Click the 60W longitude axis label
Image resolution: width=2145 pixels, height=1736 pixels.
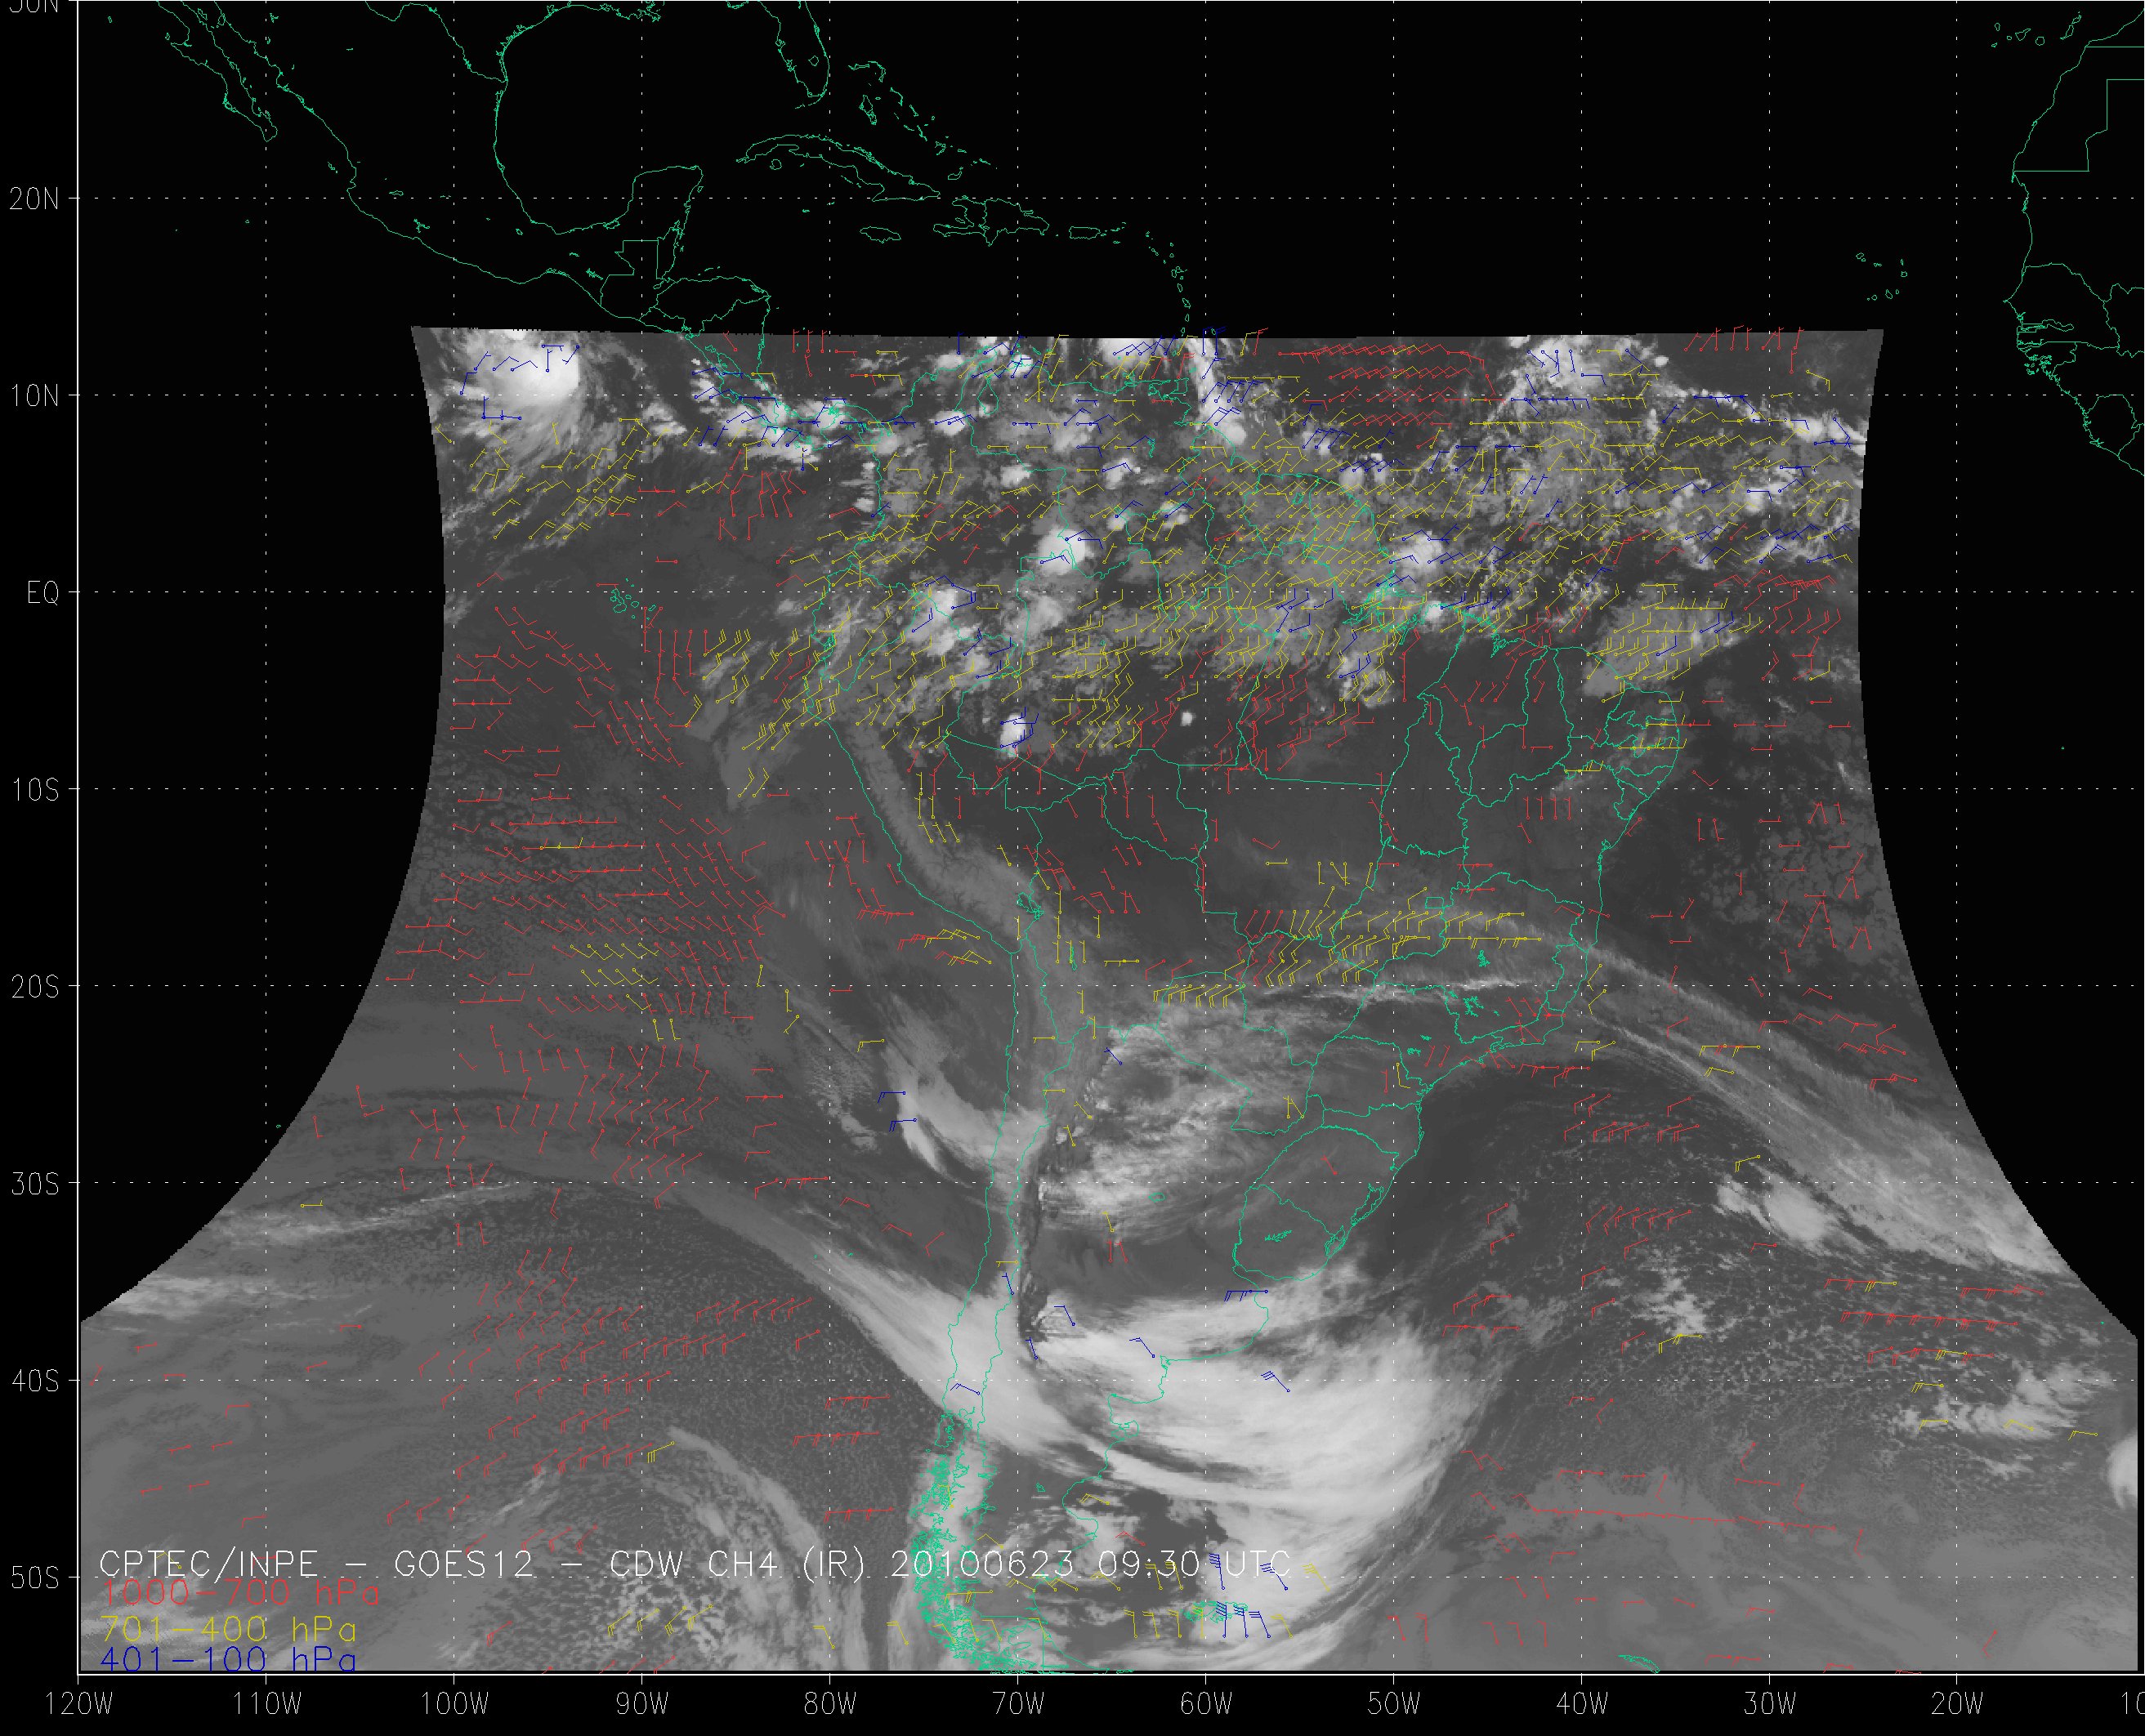(1205, 1705)
